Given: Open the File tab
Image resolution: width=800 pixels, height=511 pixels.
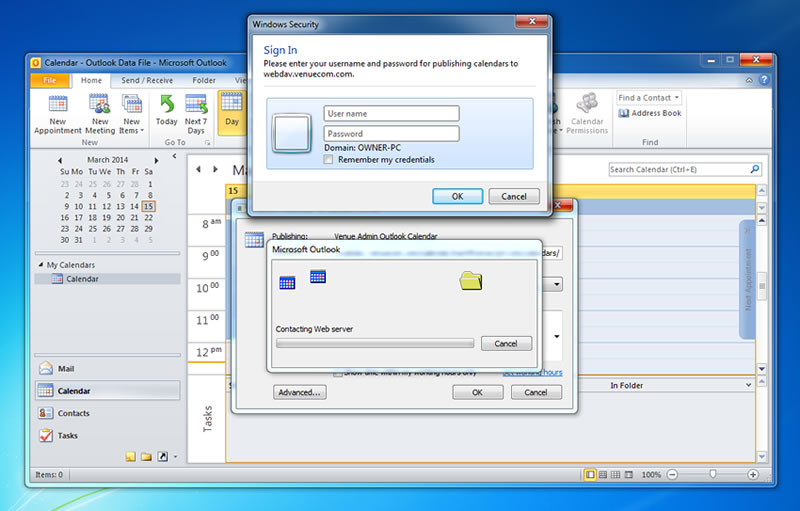Looking at the screenshot, I should pyautogui.click(x=49, y=80).
